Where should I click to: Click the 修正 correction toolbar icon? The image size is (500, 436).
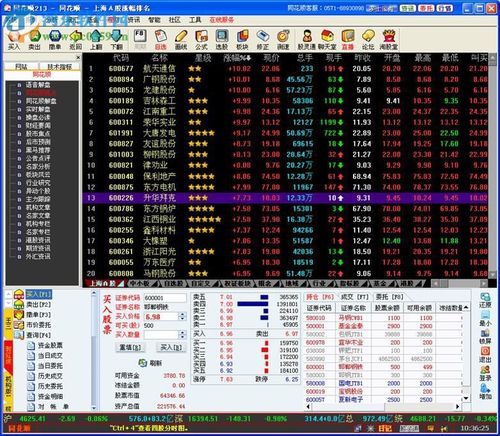click(263, 39)
